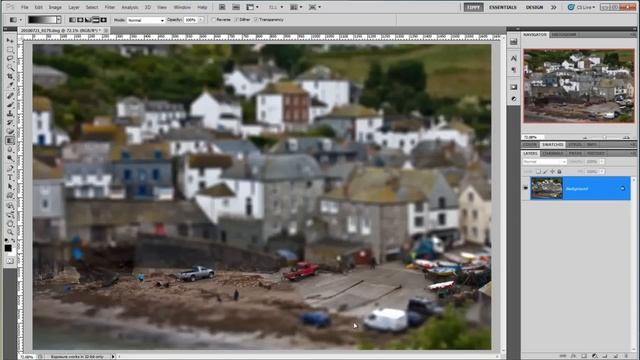640x360 pixels.
Task: Toggle Quick Mask mode in toolbox
Action: coord(10,261)
